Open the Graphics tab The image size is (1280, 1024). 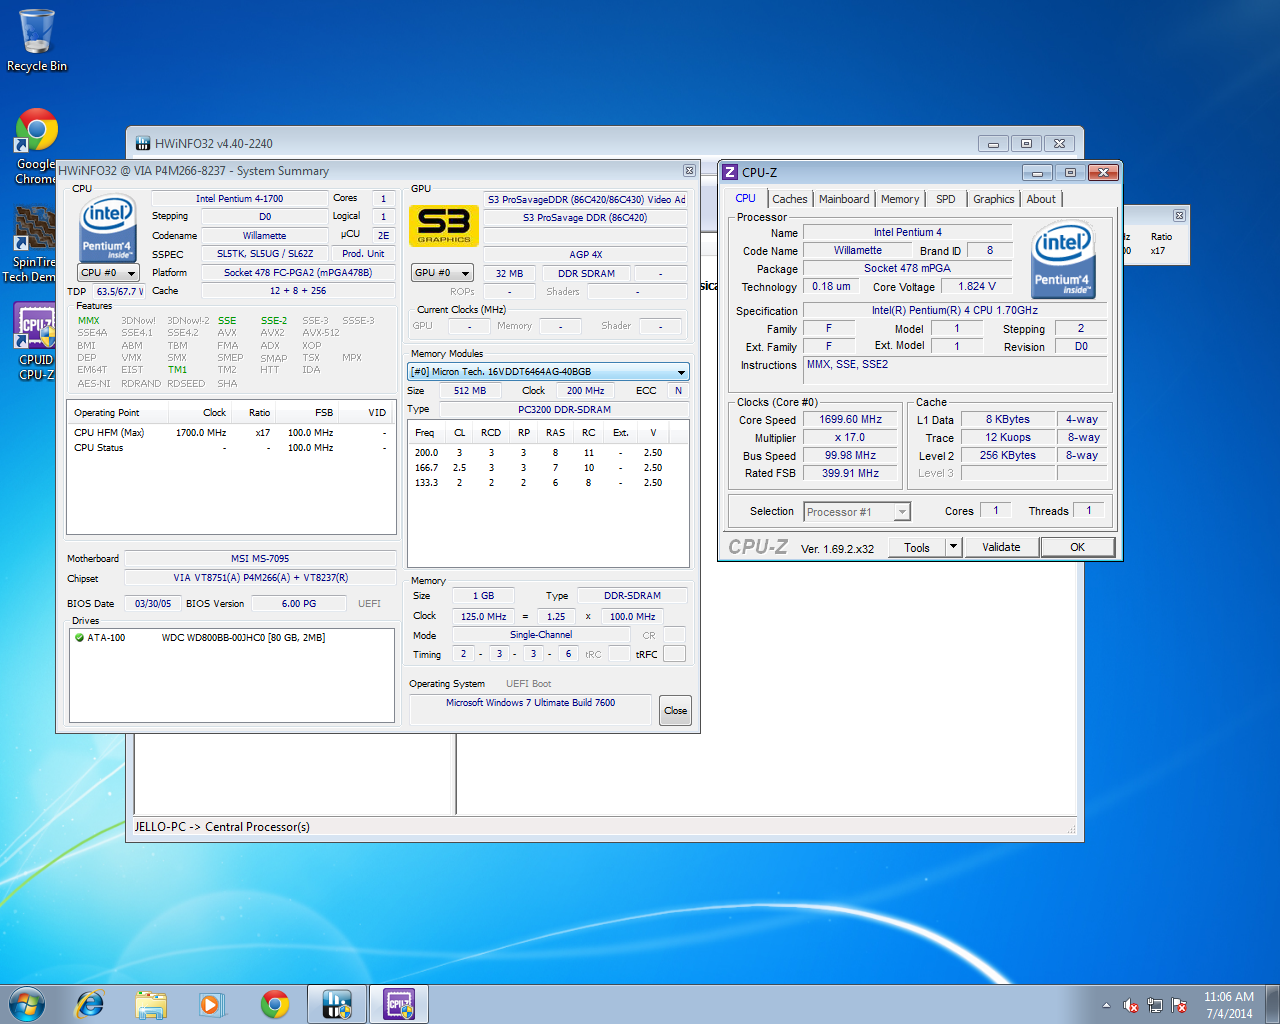[994, 199]
